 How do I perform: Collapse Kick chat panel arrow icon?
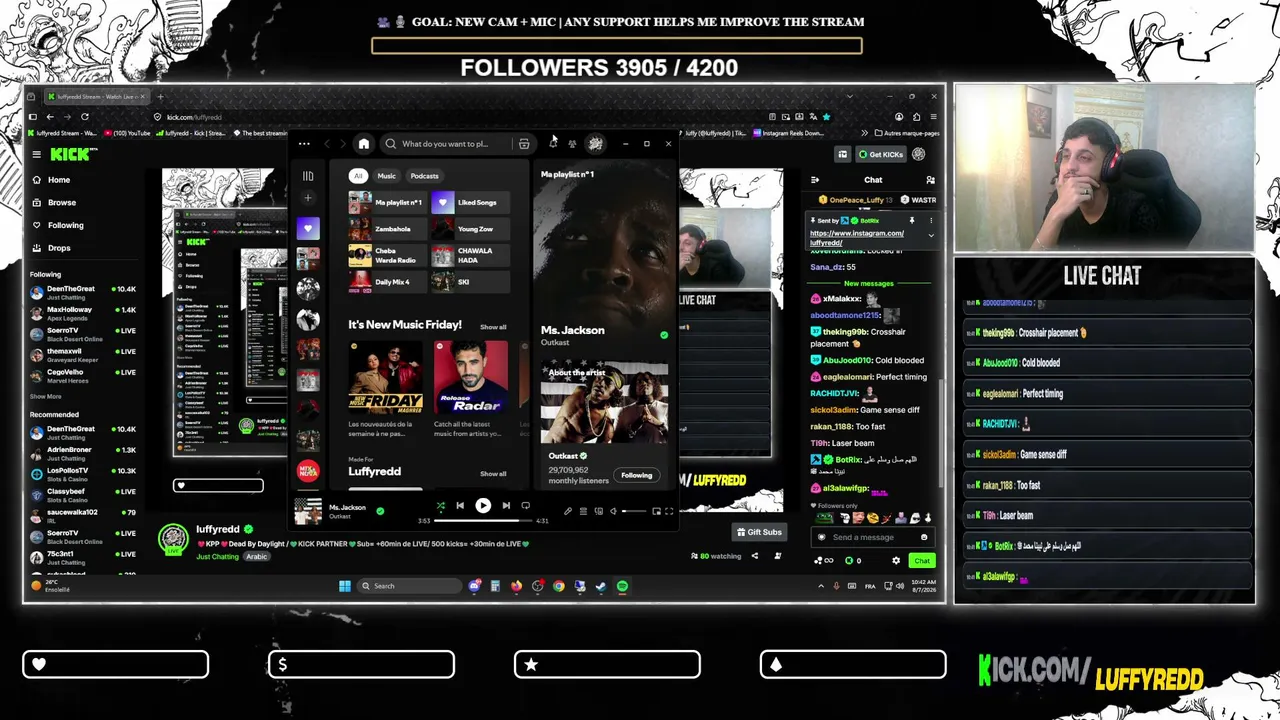pyautogui.click(x=815, y=180)
